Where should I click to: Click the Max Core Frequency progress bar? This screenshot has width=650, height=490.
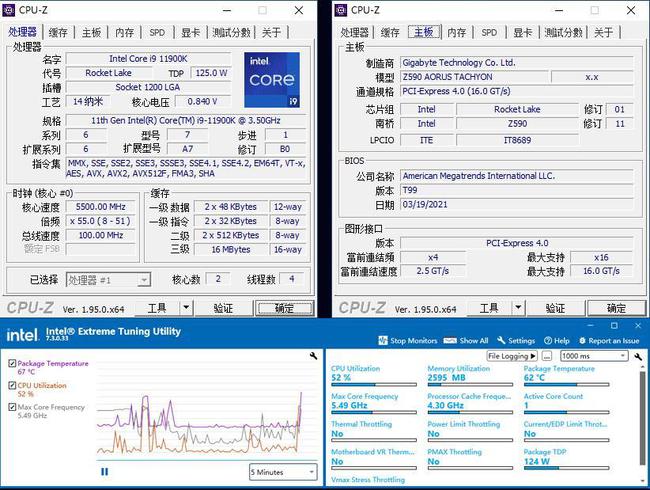374,412
